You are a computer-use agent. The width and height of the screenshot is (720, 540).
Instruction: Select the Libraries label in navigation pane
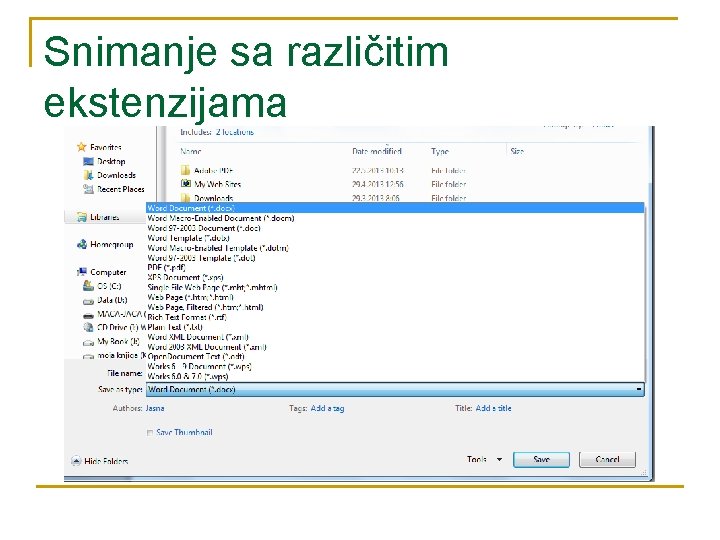105,217
